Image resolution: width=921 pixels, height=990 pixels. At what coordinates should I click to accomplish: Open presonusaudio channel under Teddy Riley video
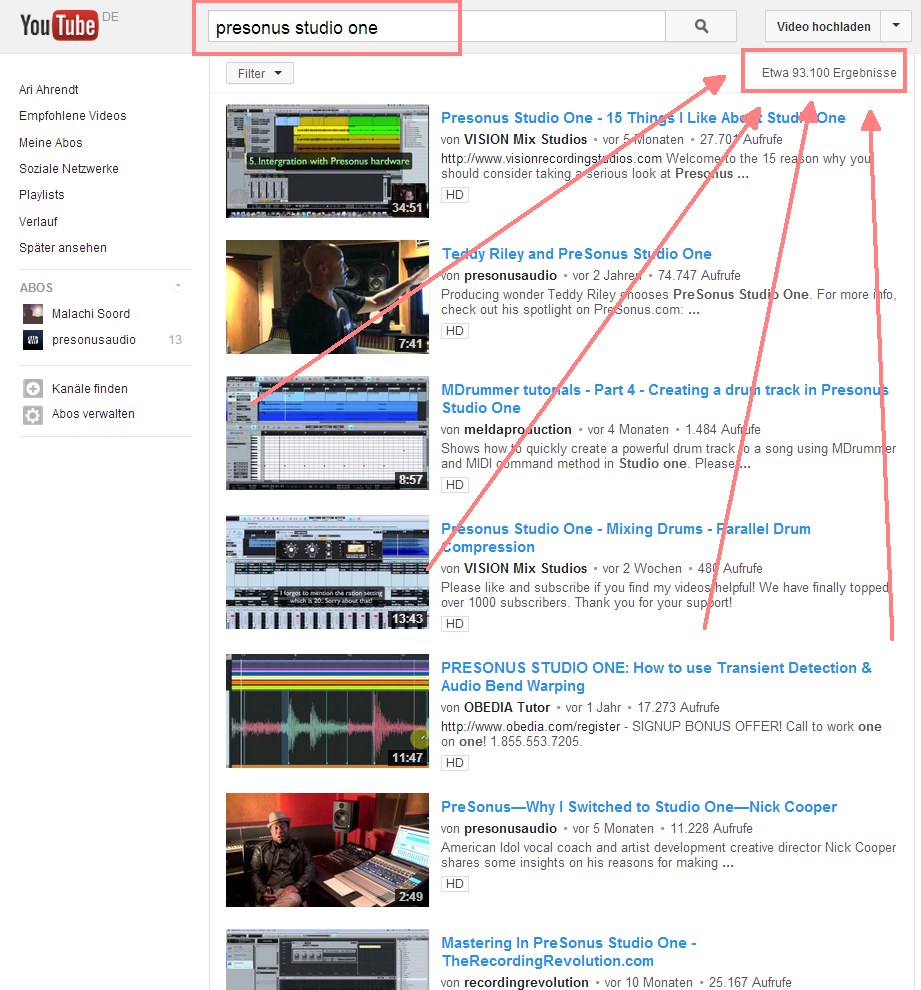pos(510,275)
